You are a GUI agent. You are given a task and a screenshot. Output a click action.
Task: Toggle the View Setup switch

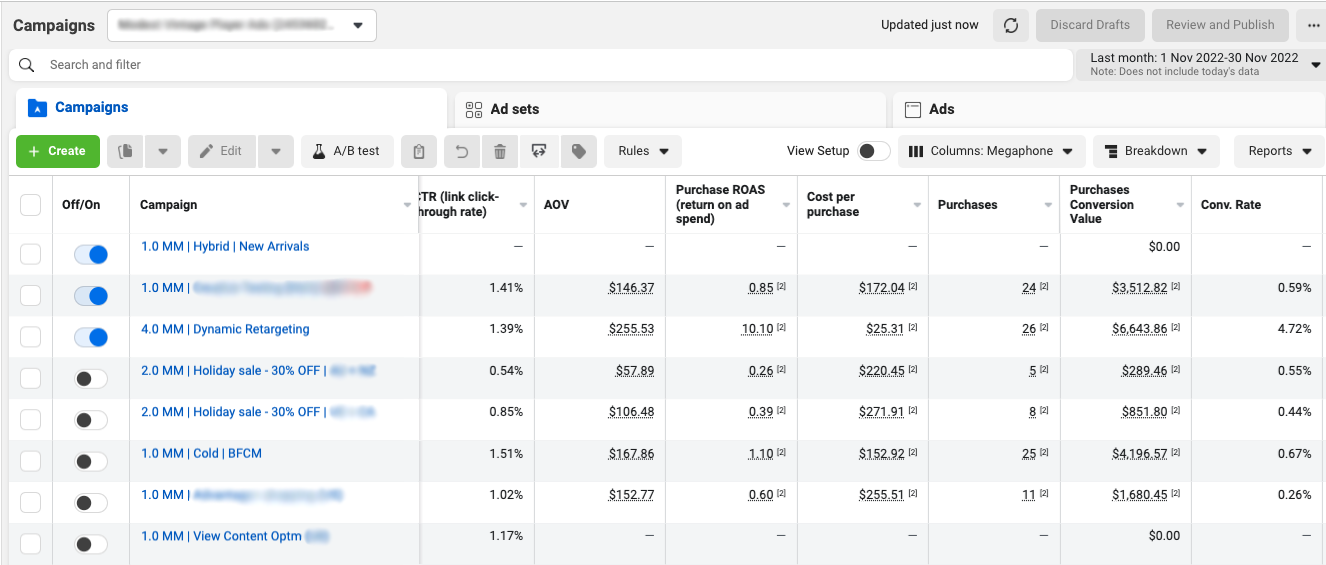(873, 151)
